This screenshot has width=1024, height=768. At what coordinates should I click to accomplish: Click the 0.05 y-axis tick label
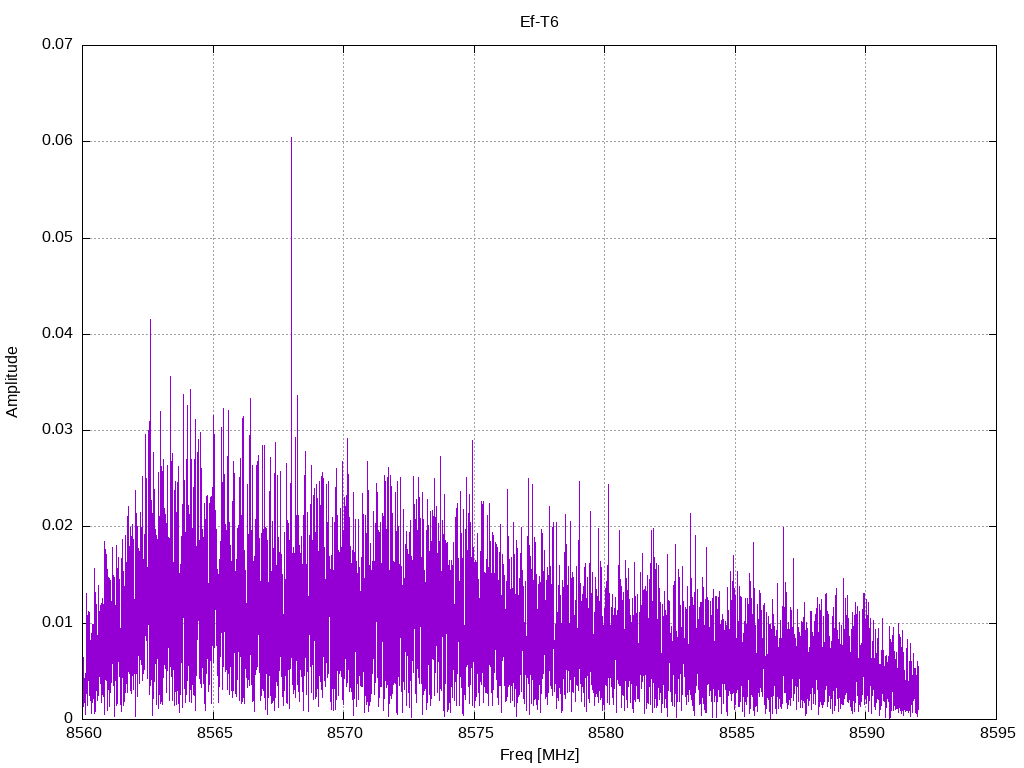[57, 238]
